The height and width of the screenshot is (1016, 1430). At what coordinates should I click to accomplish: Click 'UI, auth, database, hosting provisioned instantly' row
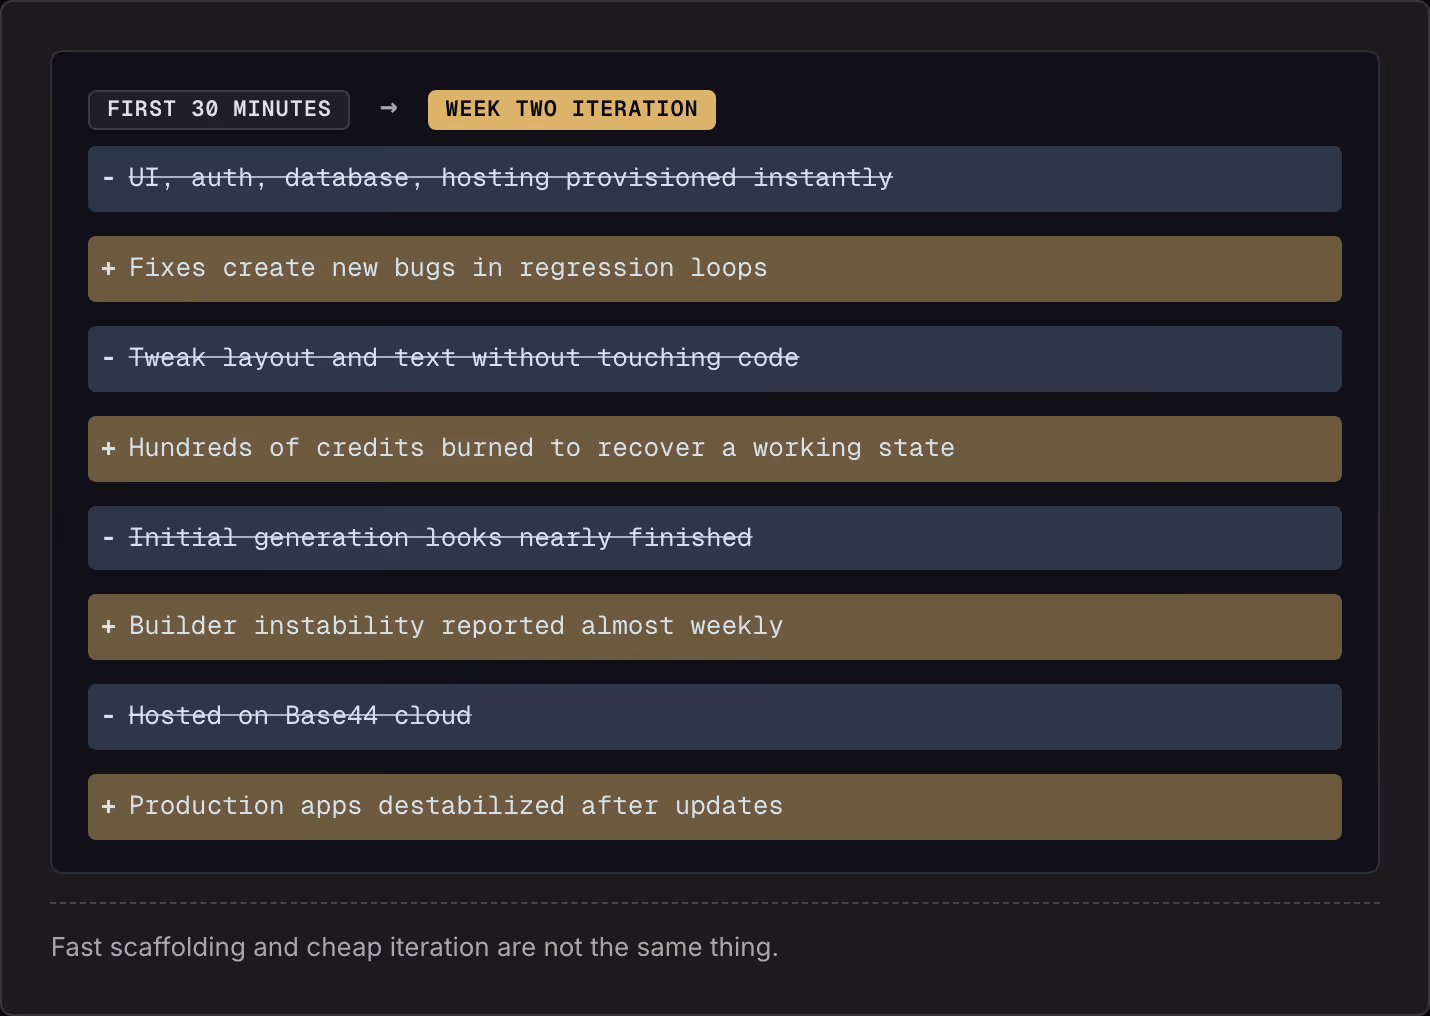(x=715, y=179)
